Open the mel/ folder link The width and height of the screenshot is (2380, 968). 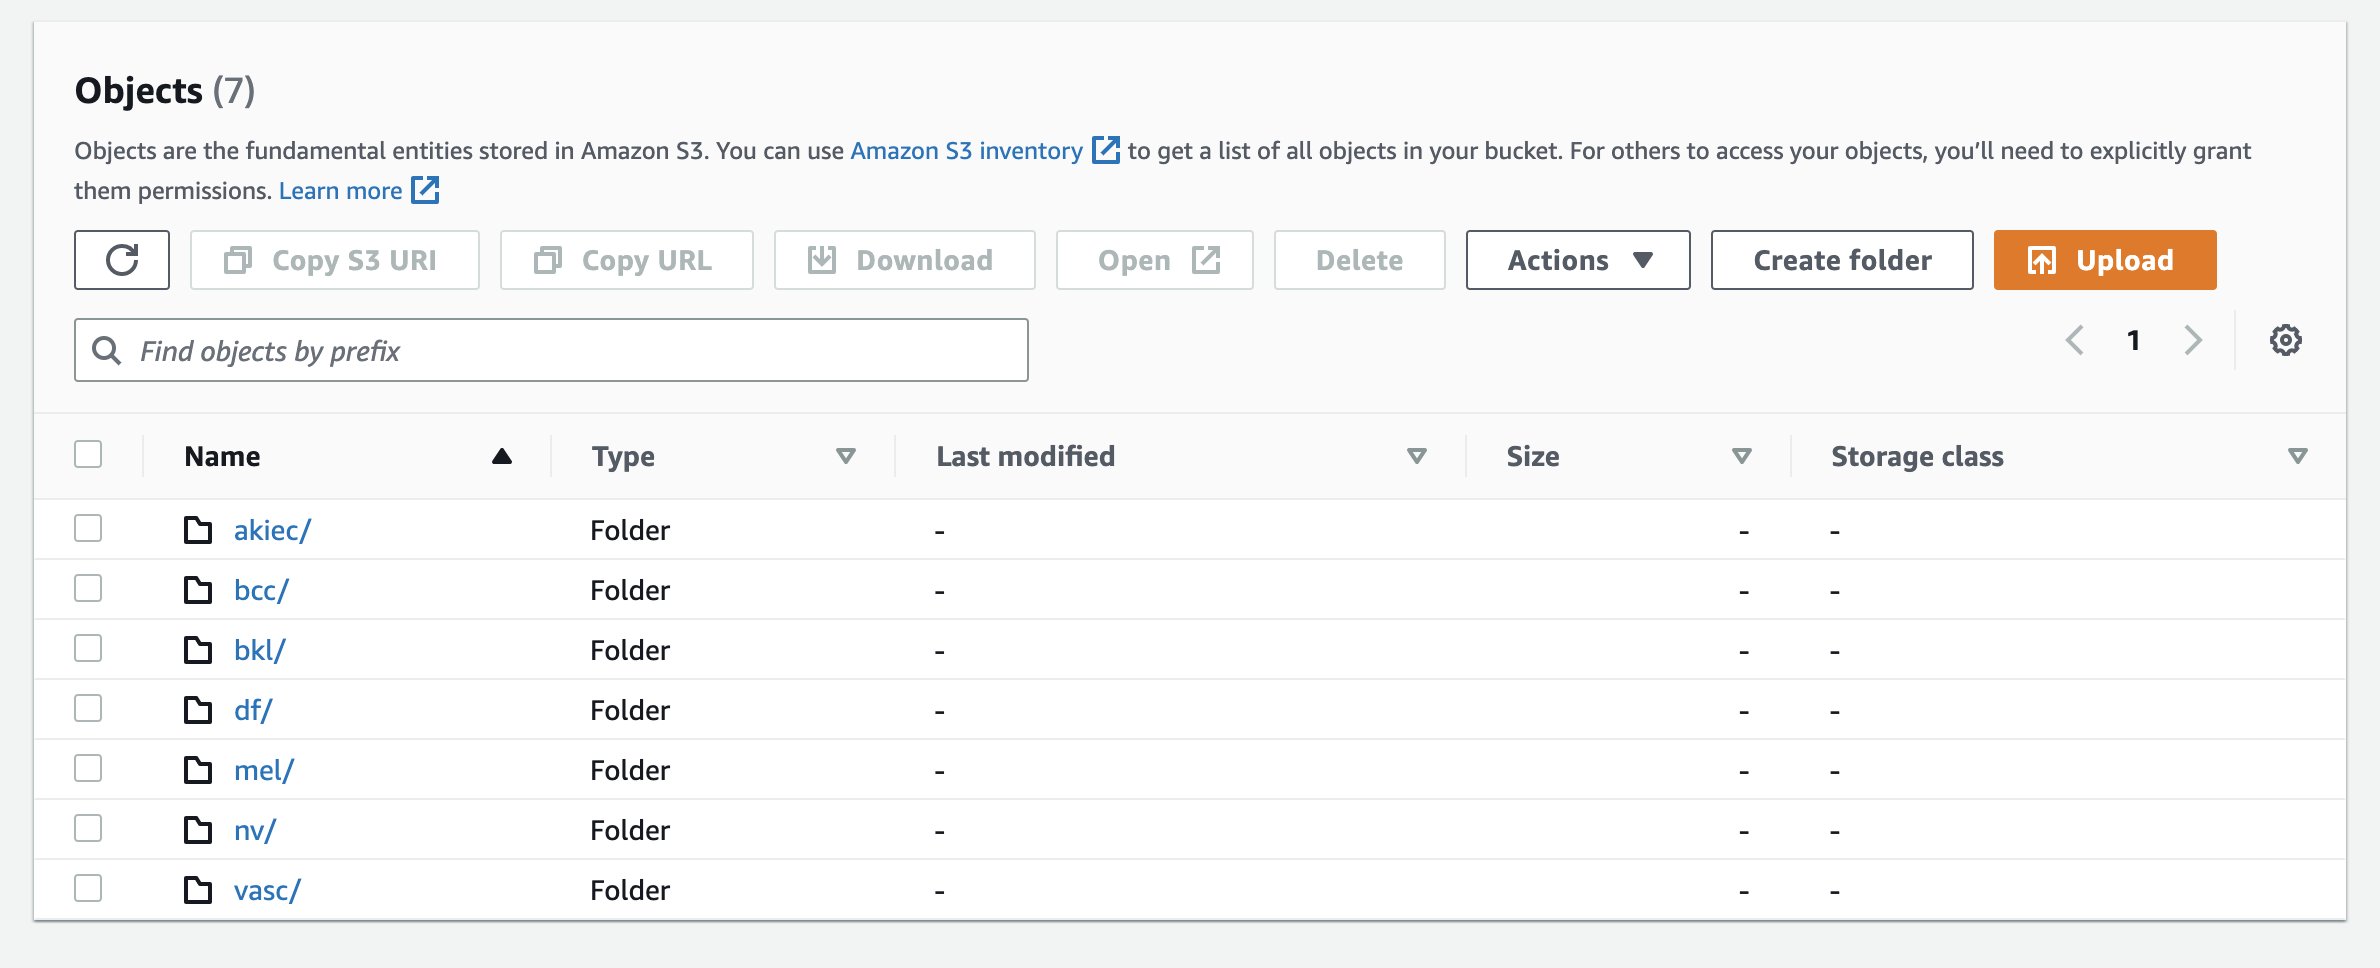(264, 770)
